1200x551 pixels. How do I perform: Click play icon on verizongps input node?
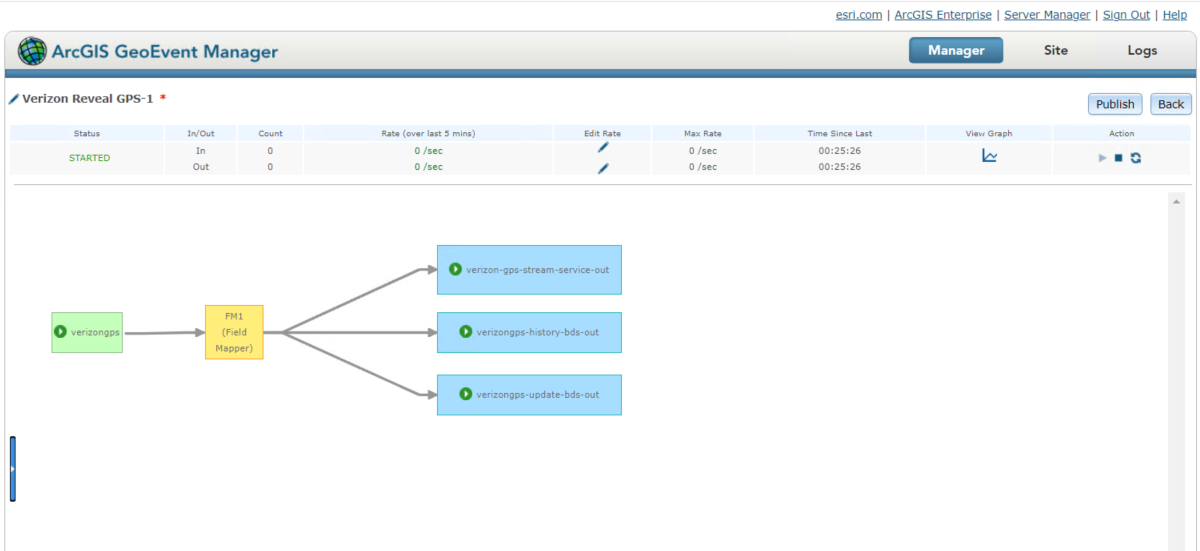click(x=61, y=331)
